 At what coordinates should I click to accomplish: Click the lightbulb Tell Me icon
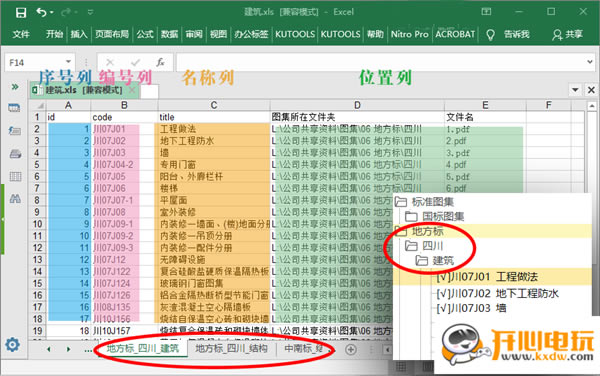[x=490, y=35]
